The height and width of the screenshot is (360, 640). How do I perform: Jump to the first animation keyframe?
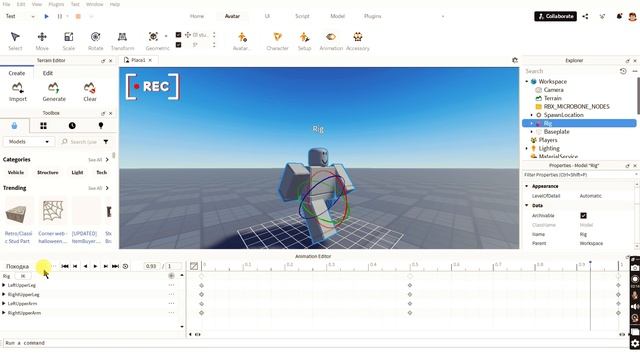tap(64, 266)
